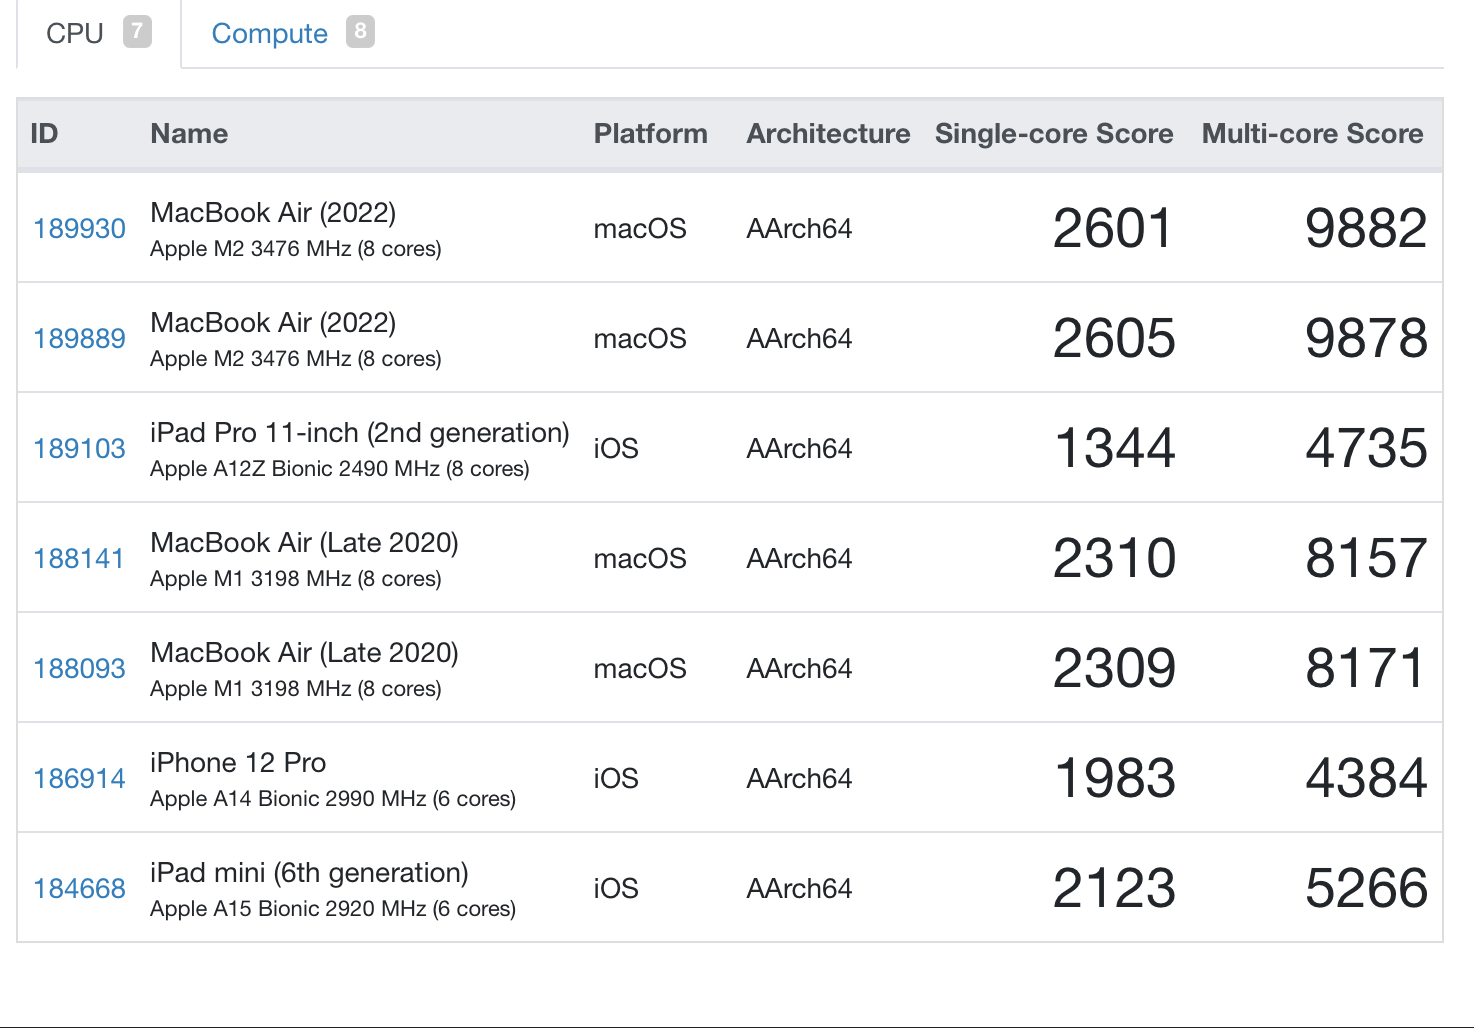Select single-core score 1983

[1115, 779]
